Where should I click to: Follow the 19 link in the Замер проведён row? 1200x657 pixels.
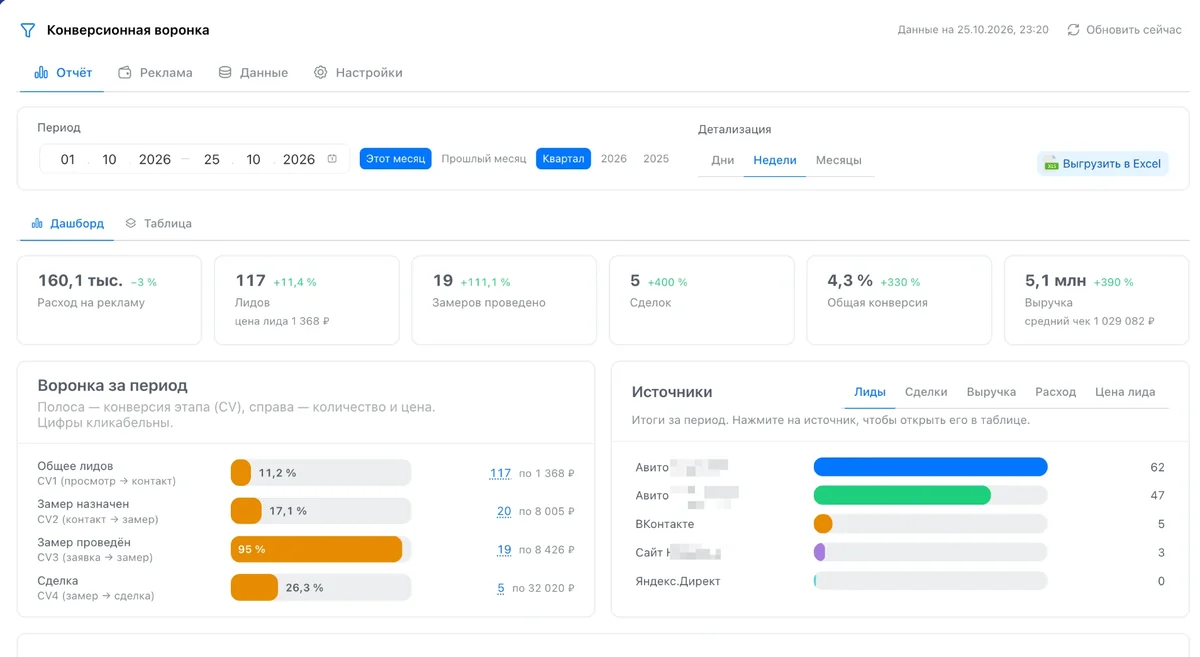pos(504,549)
